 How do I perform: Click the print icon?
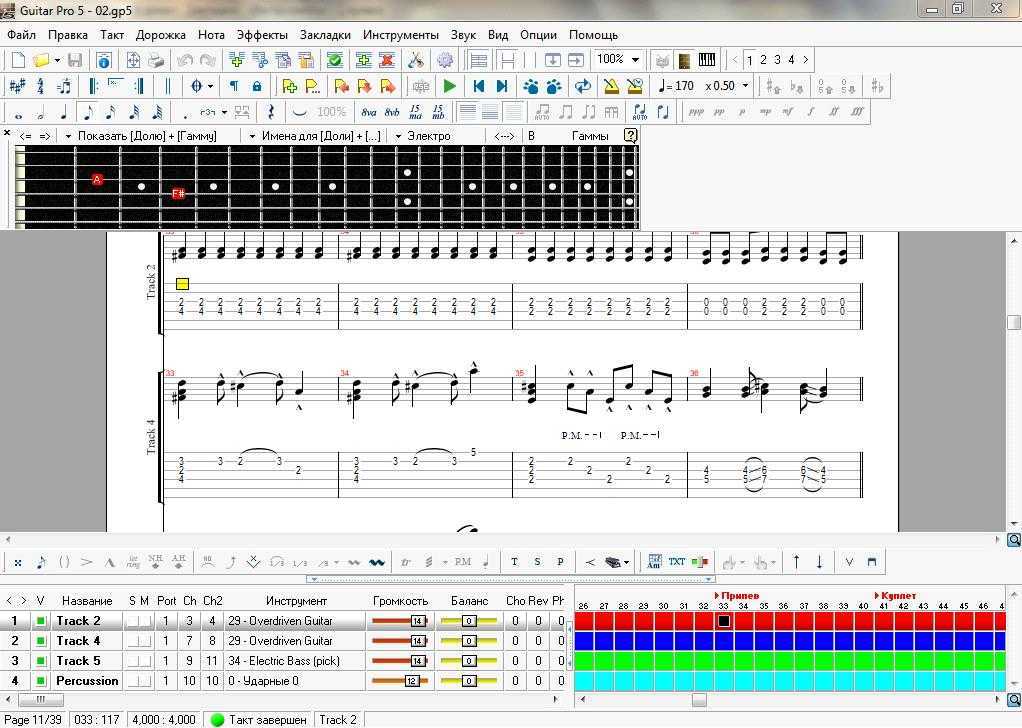[x=155, y=60]
